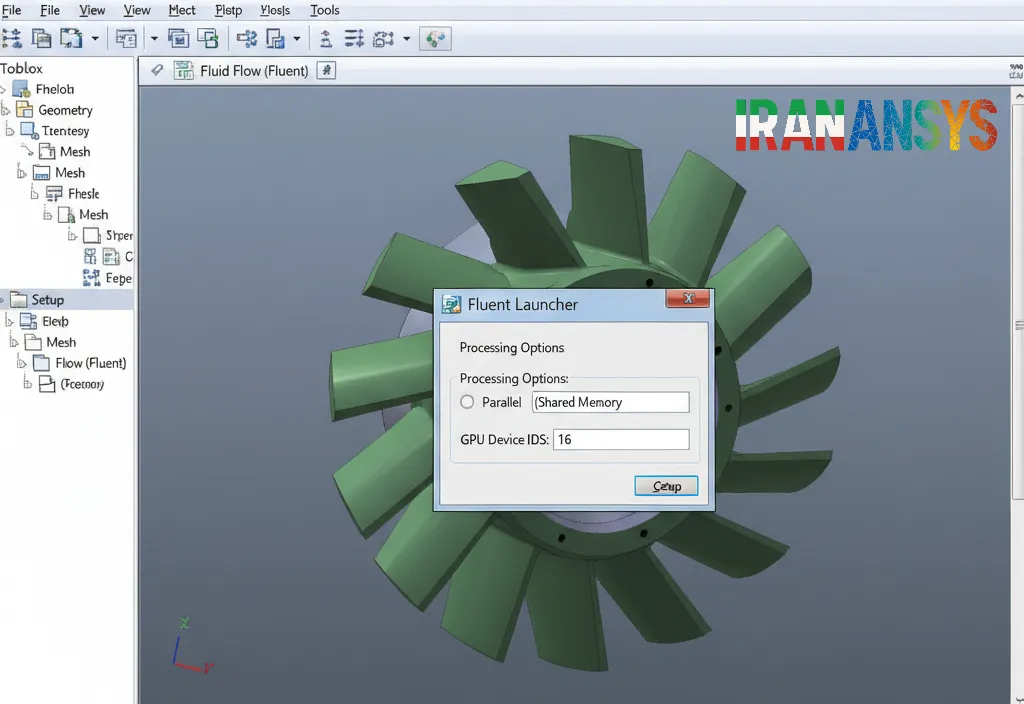Open the Plstp menu
Viewport: 1024px width, 704px height.
[x=229, y=10]
